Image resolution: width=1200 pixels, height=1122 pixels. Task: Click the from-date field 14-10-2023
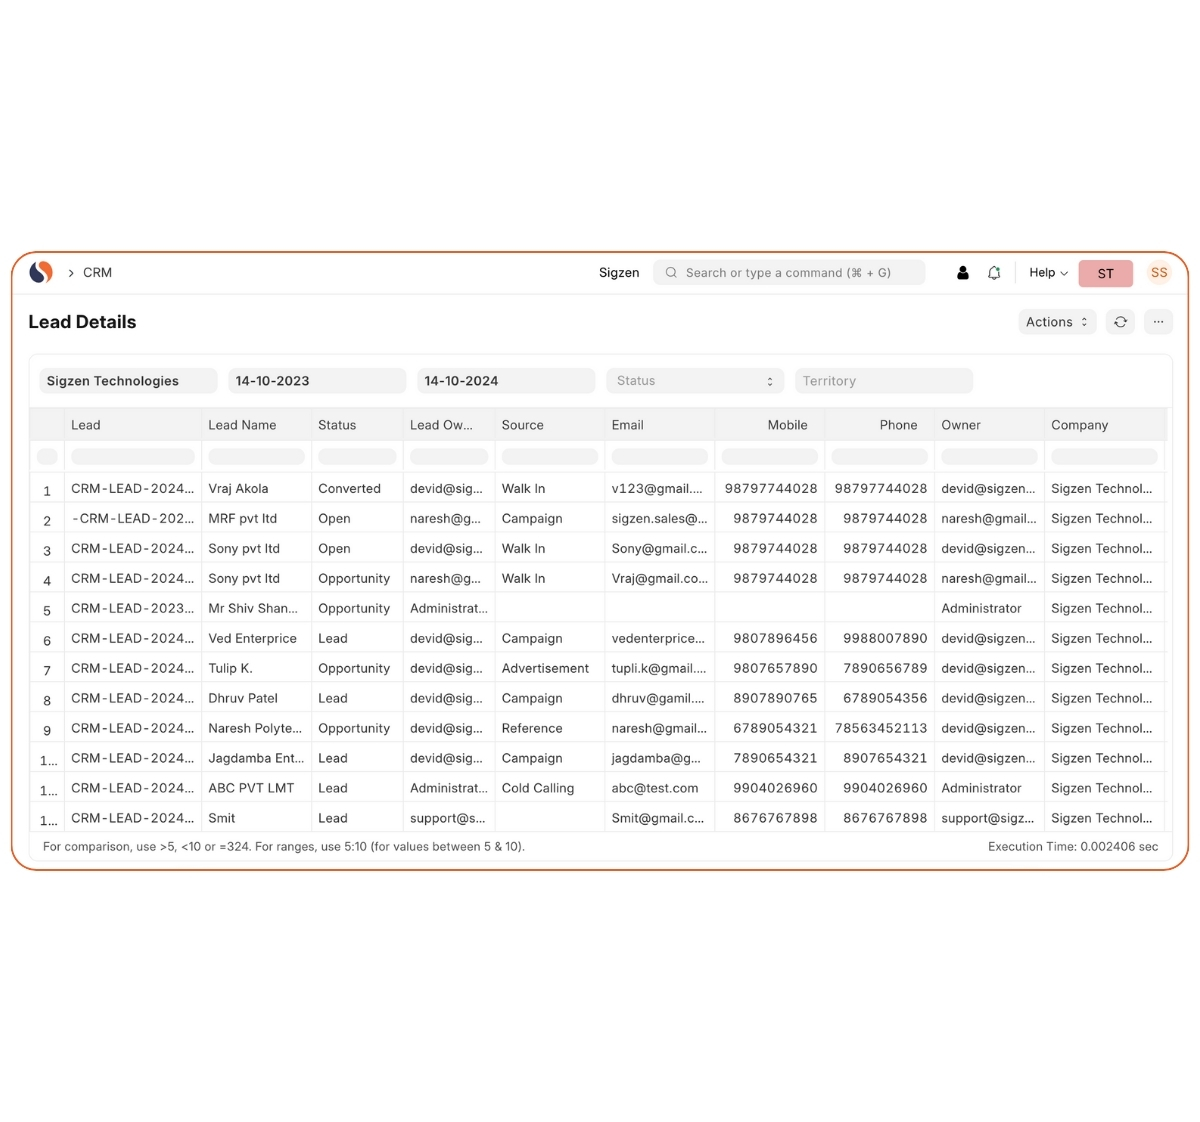click(x=316, y=381)
